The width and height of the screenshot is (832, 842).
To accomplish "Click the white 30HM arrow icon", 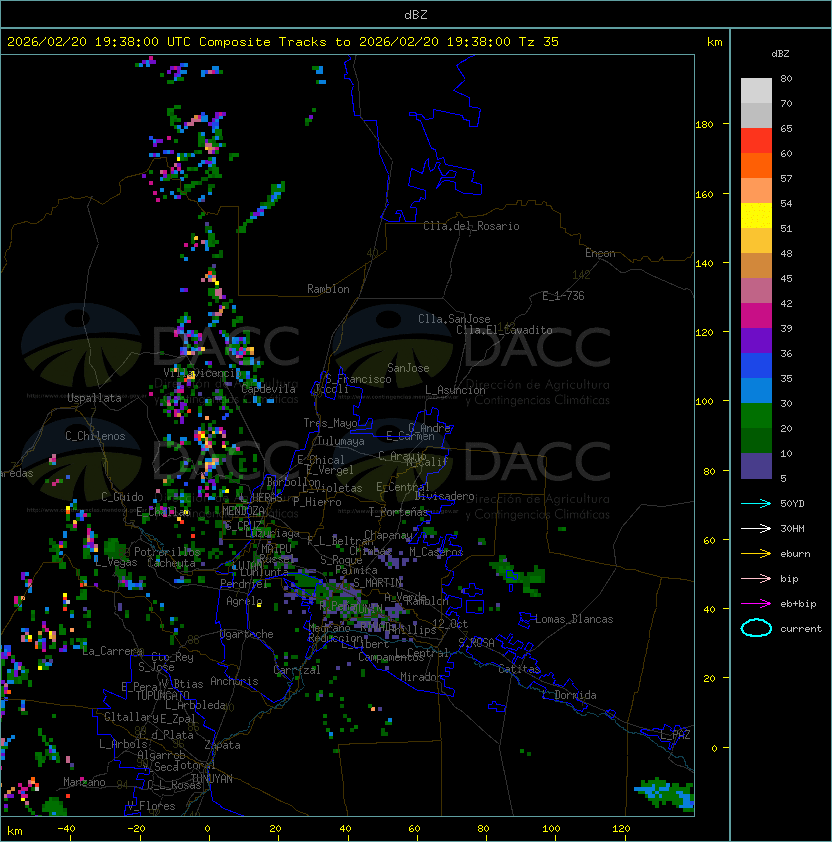I will [756, 528].
